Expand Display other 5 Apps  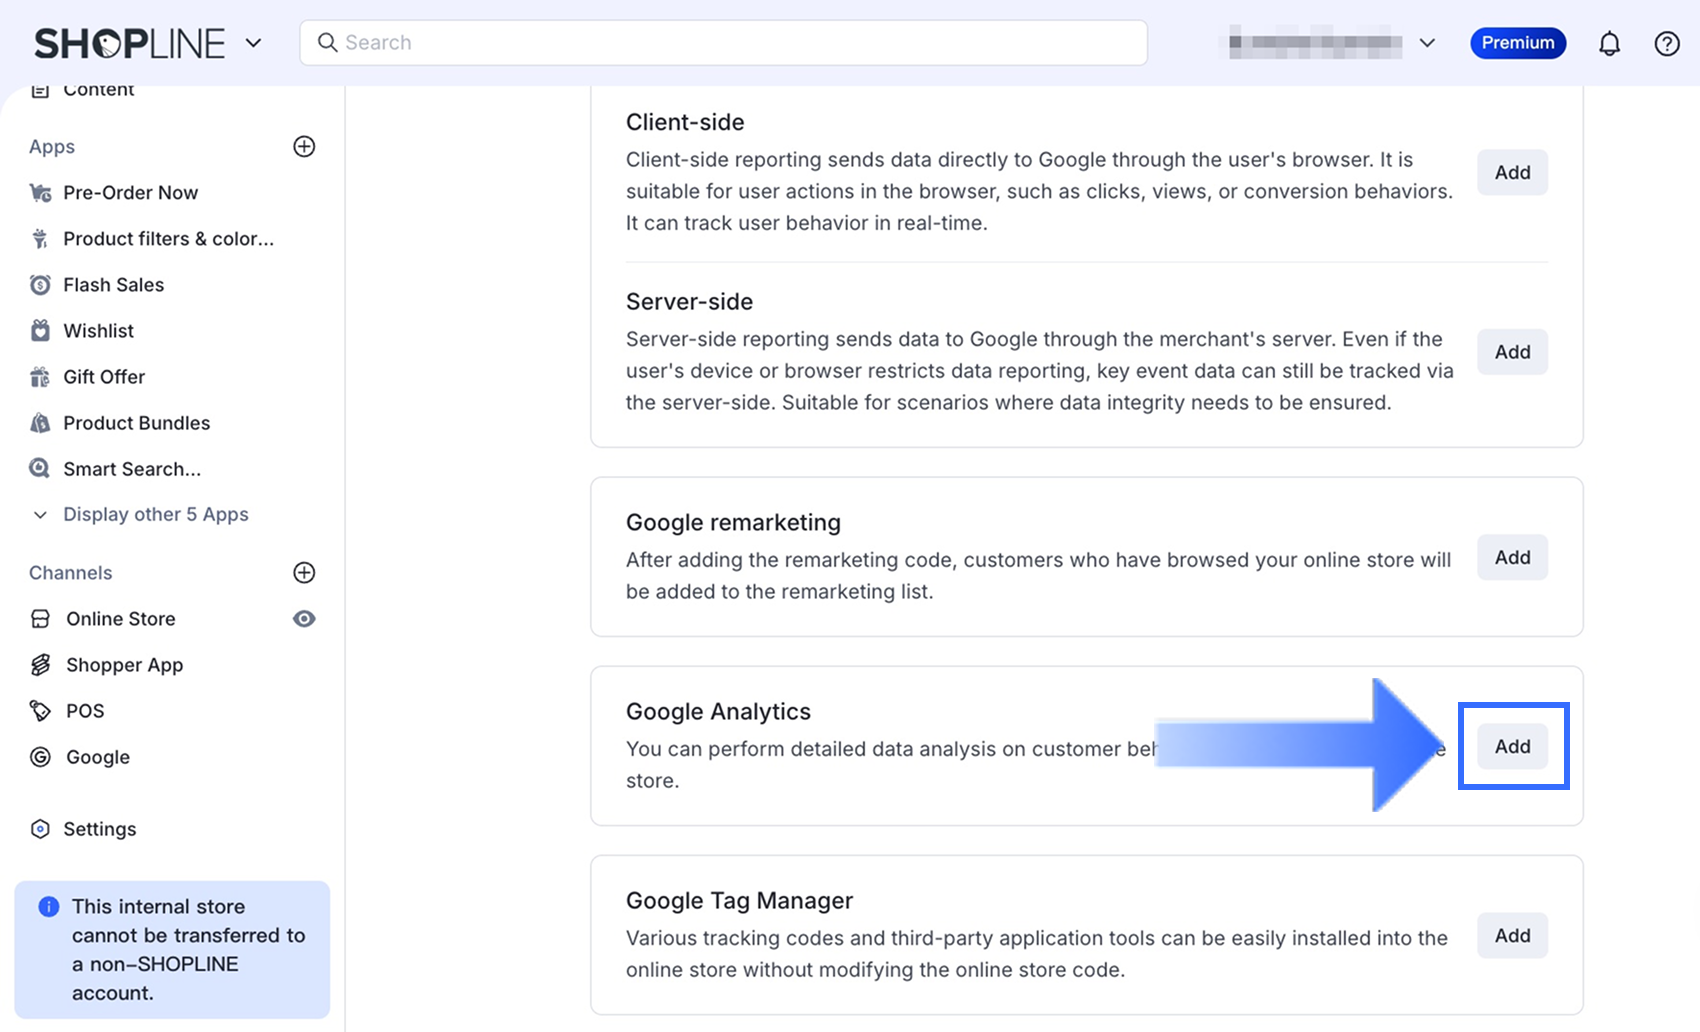(x=155, y=514)
